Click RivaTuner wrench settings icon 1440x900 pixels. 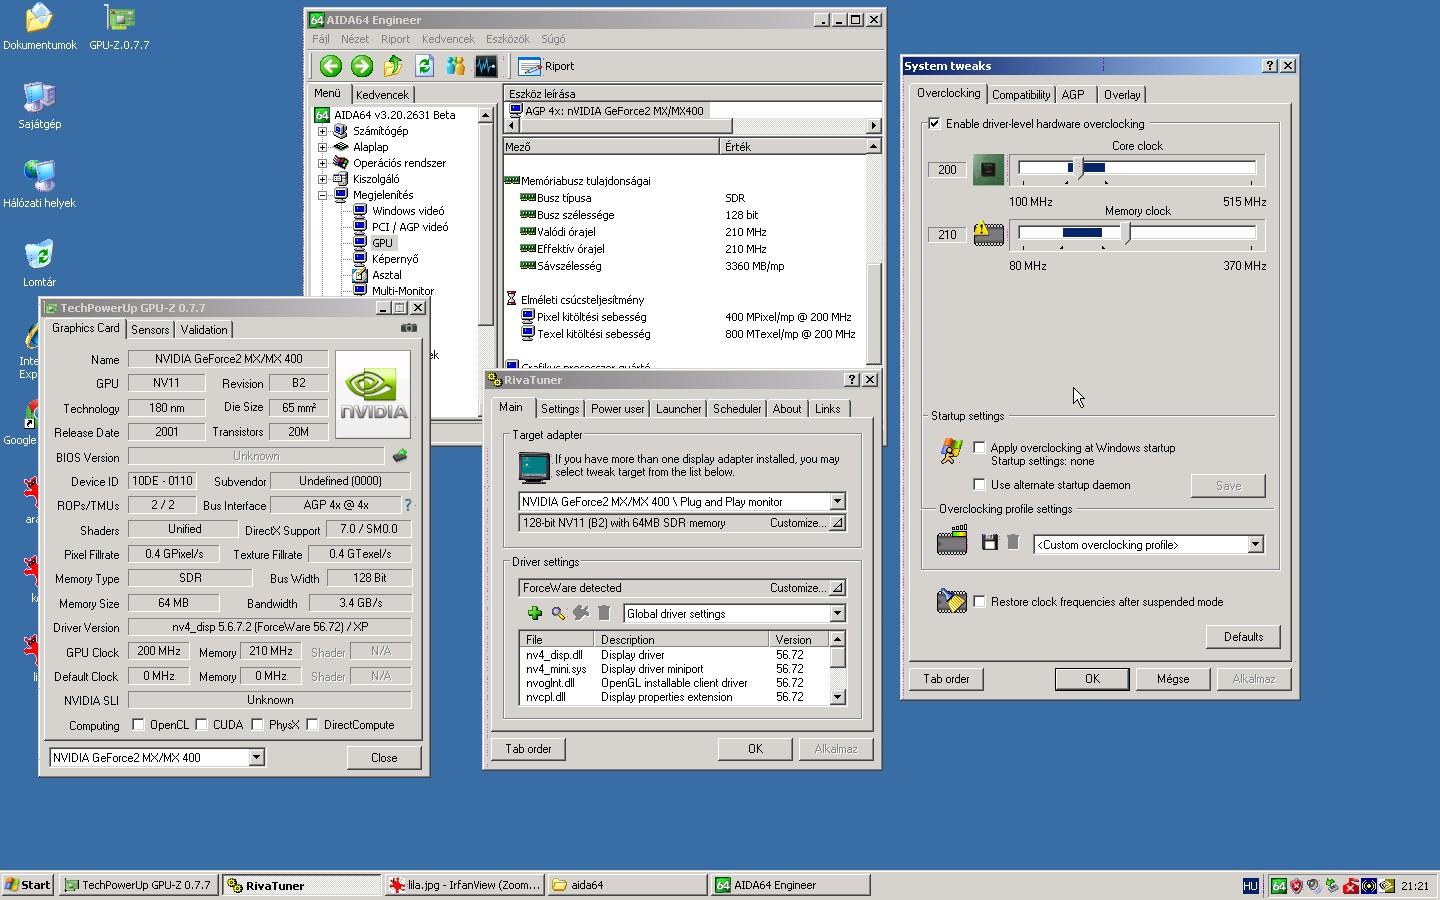point(581,613)
